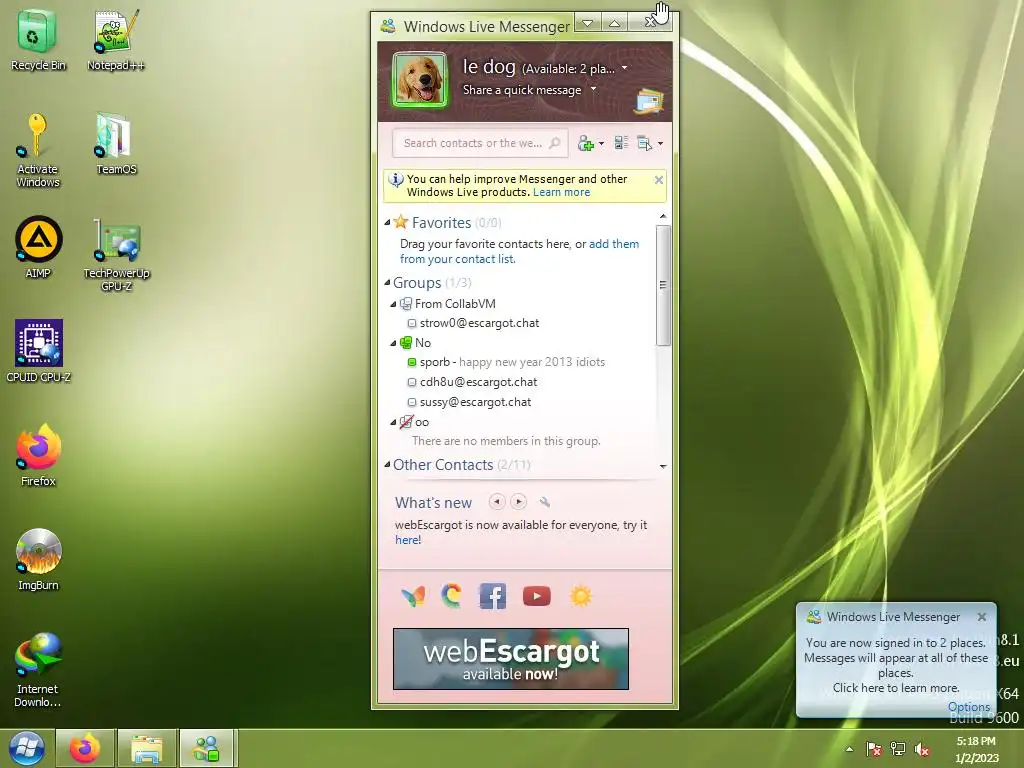The height and width of the screenshot is (768, 1024).
Task: Select the ImgBurn desktop shortcut
Action: pos(38,559)
